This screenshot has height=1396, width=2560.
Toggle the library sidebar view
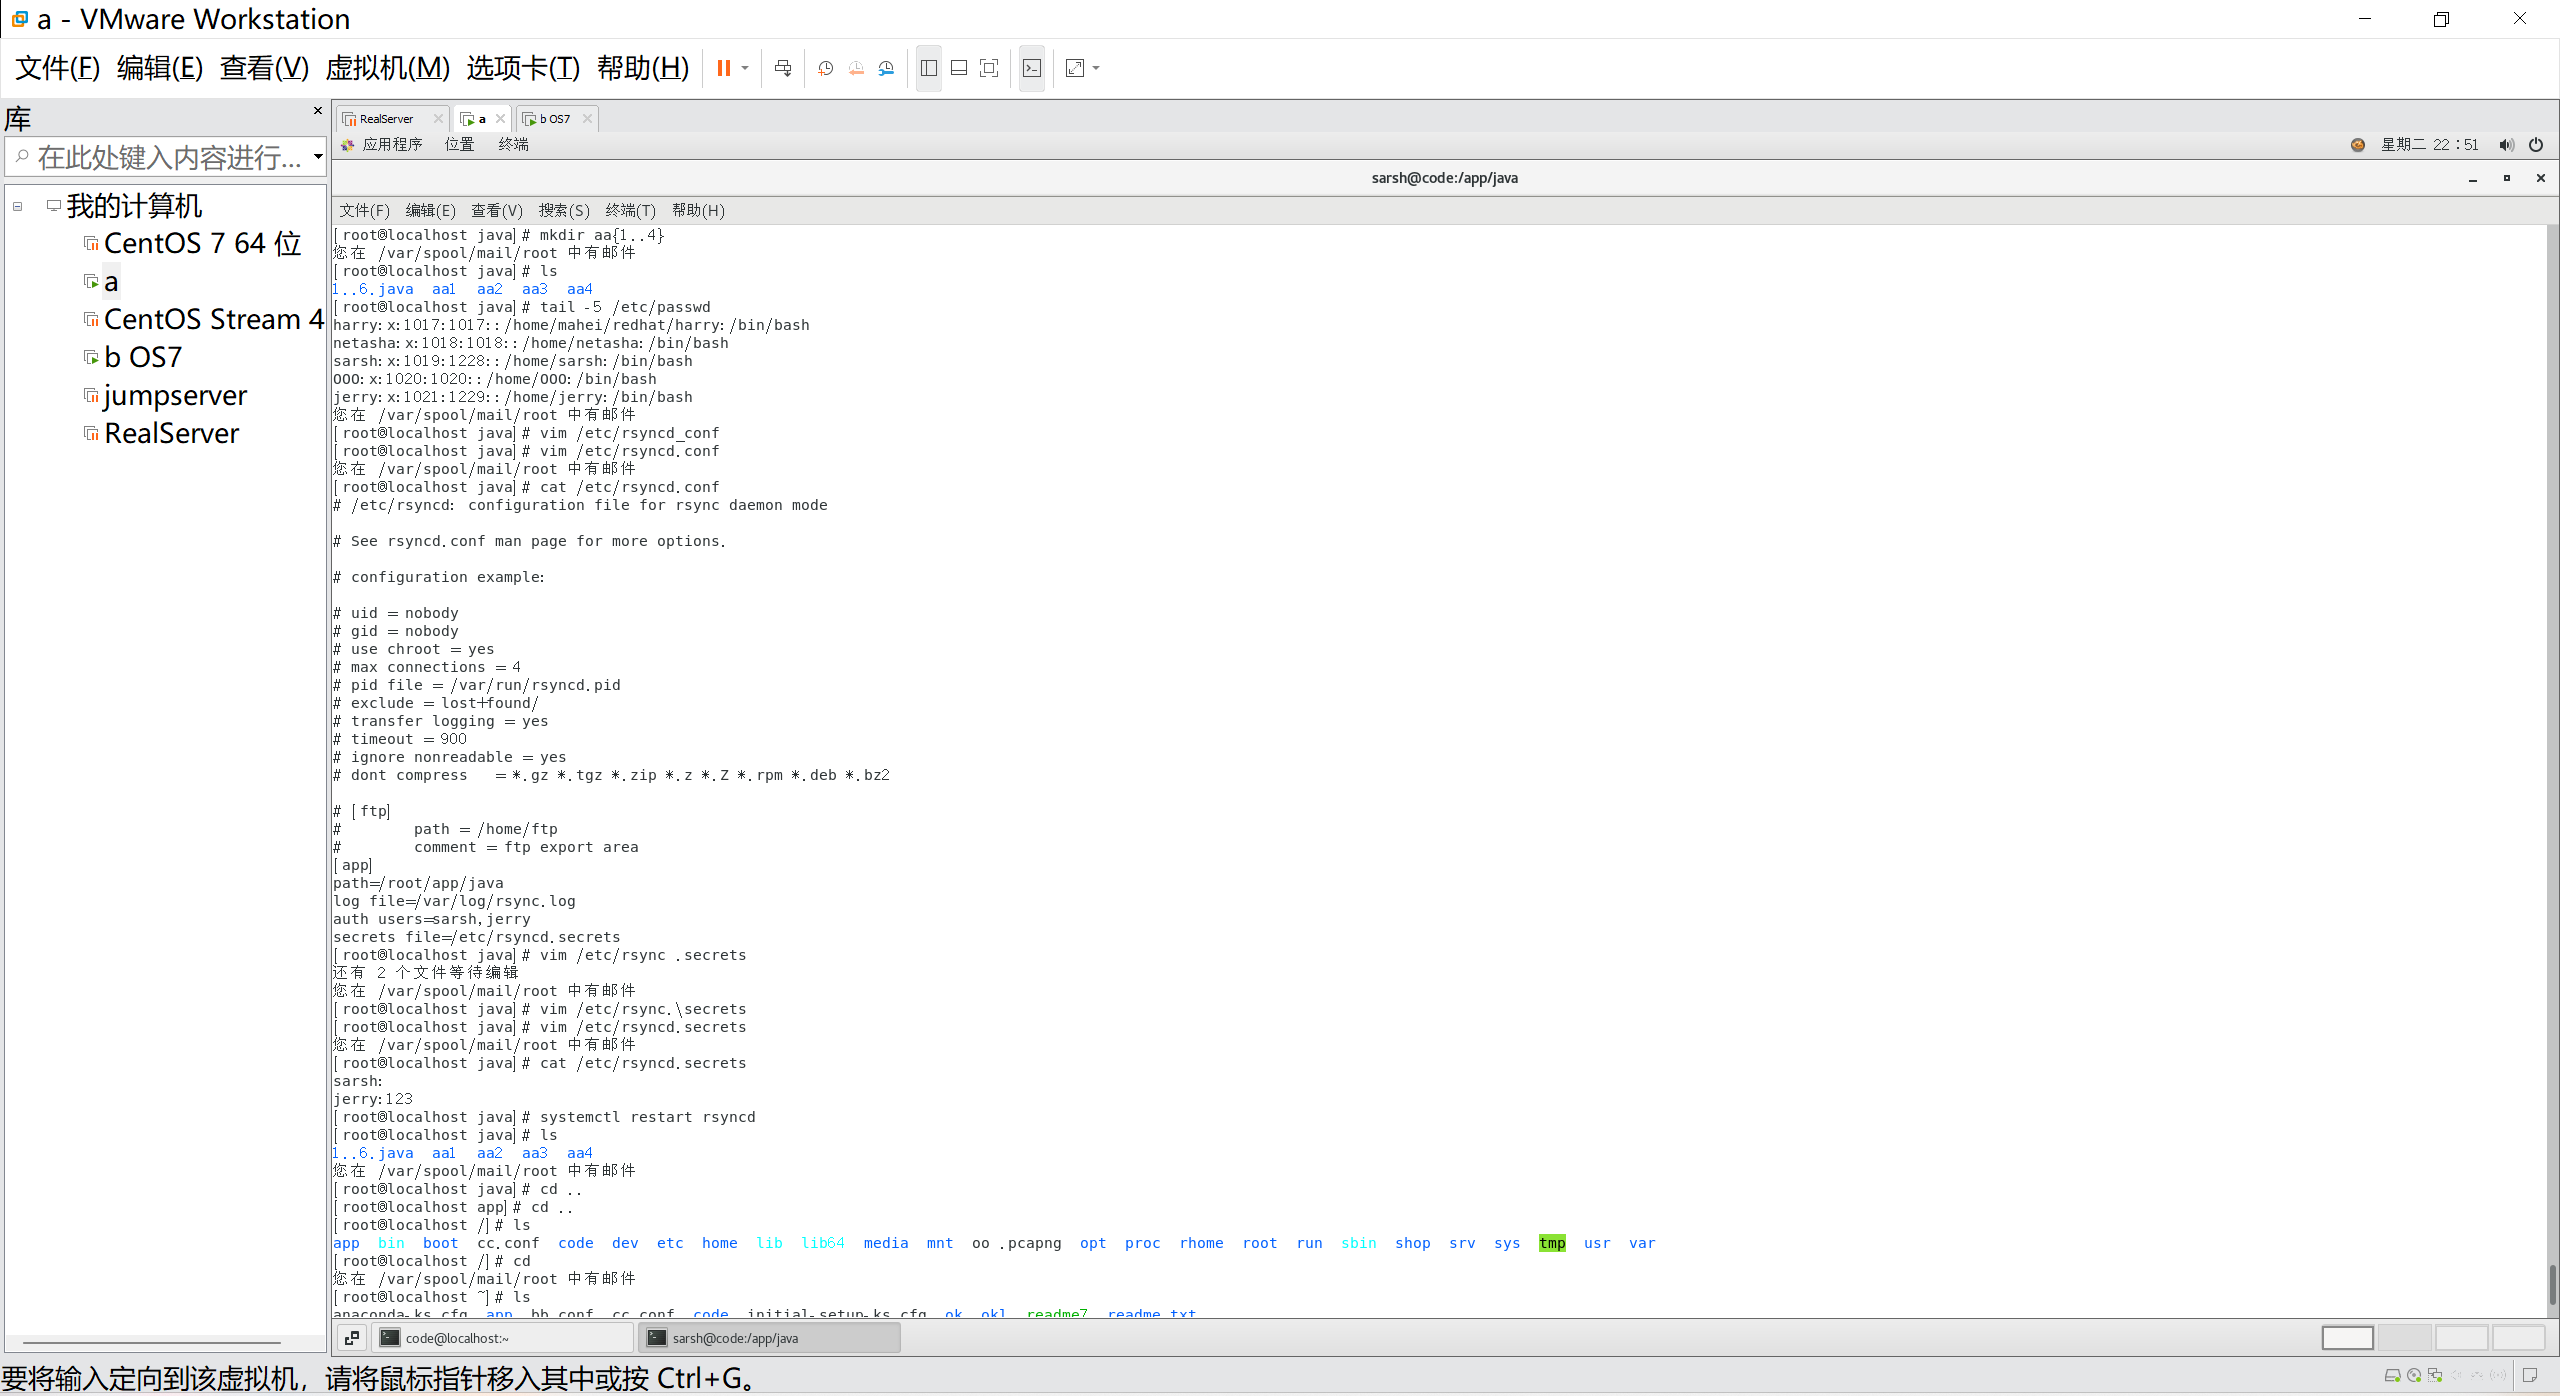pos(928,68)
